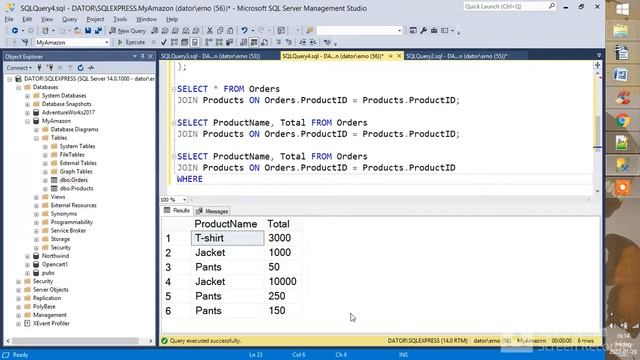
Task: Expand the Security folder under server
Action: [18, 282]
